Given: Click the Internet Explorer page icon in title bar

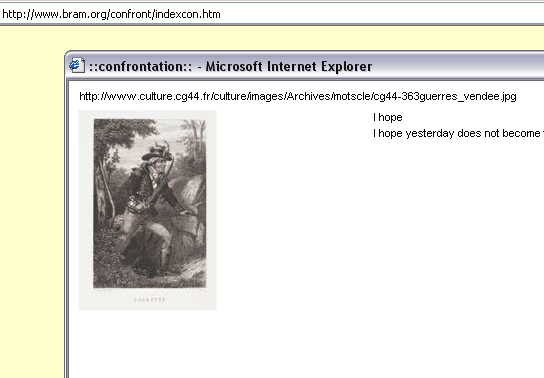Looking at the screenshot, I should pos(77,66).
